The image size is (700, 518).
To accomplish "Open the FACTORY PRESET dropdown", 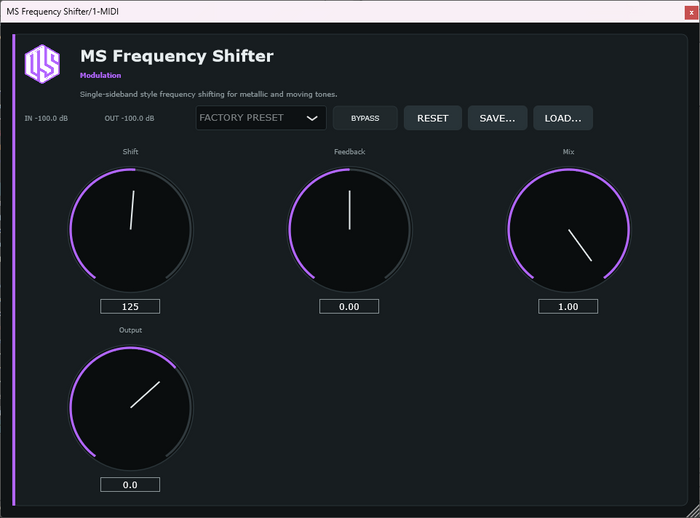I will click(261, 118).
